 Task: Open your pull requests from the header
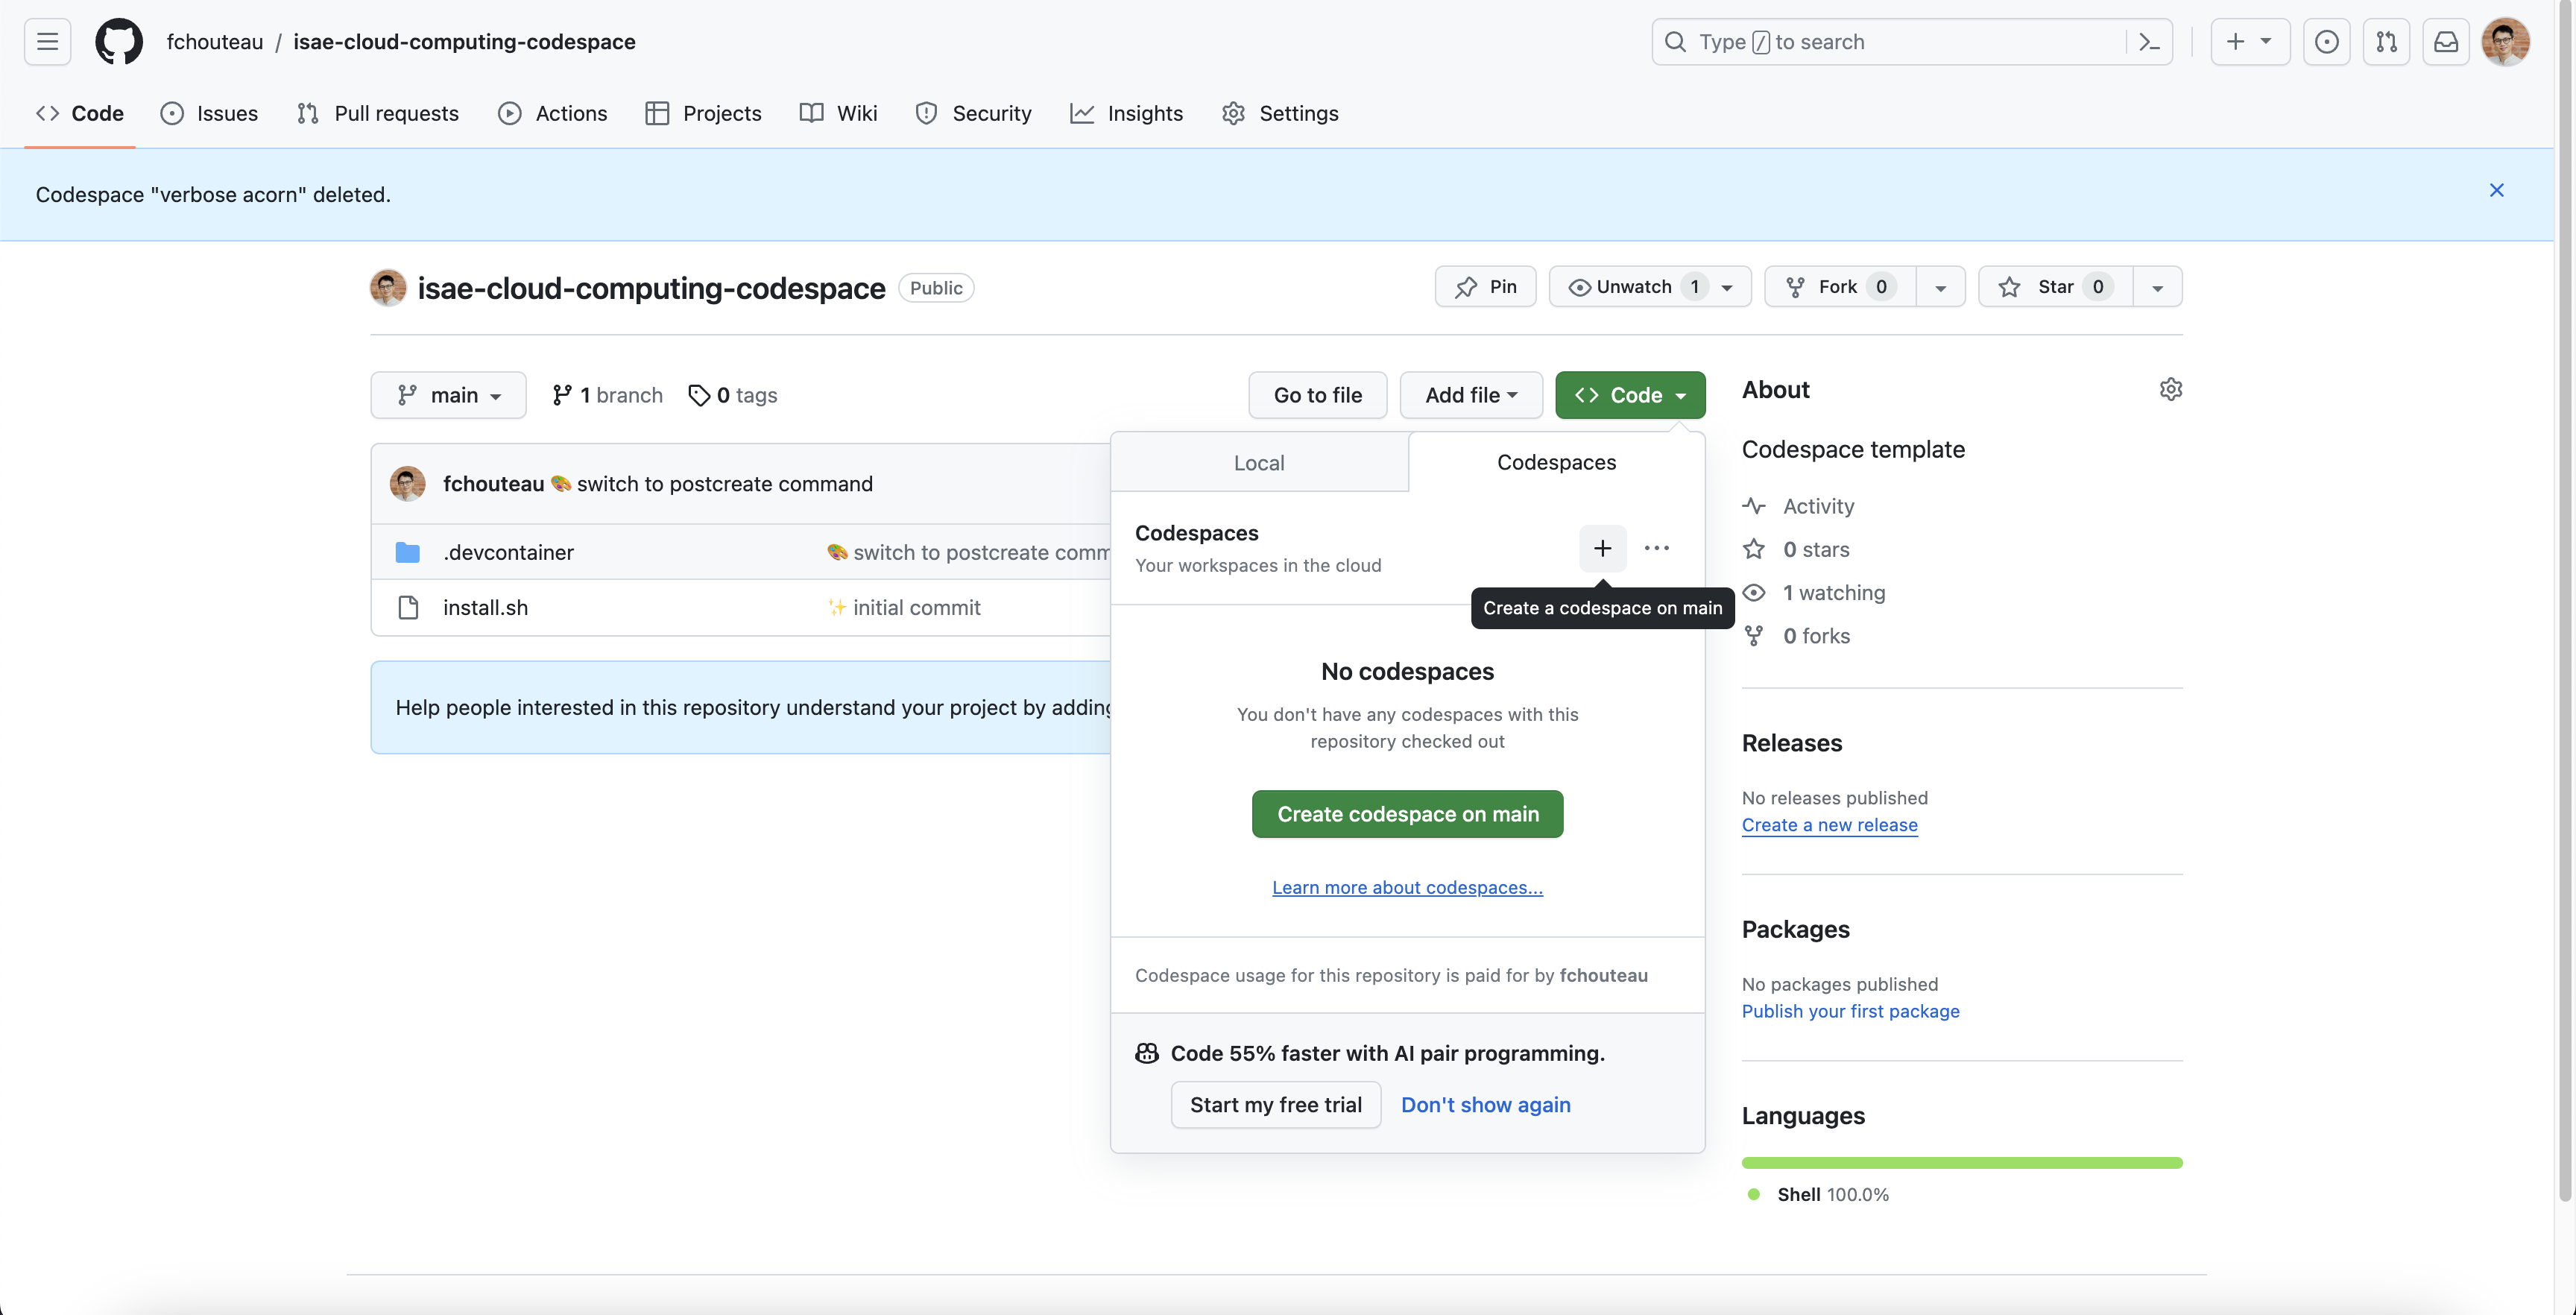click(x=2387, y=41)
